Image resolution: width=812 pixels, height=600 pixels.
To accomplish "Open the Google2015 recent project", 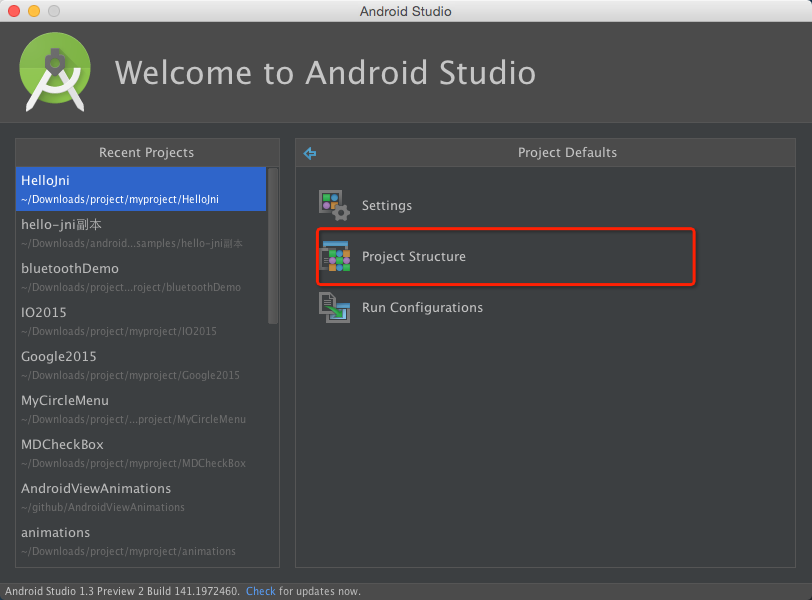I will click(x=141, y=365).
